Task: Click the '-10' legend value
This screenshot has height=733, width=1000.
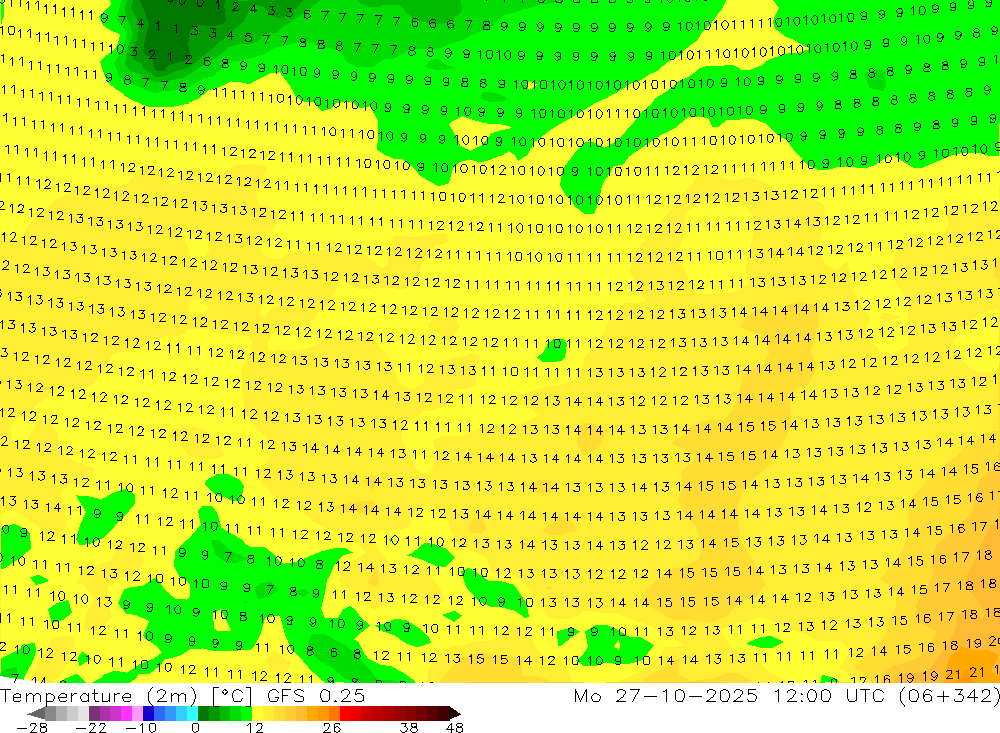Action: [141, 727]
